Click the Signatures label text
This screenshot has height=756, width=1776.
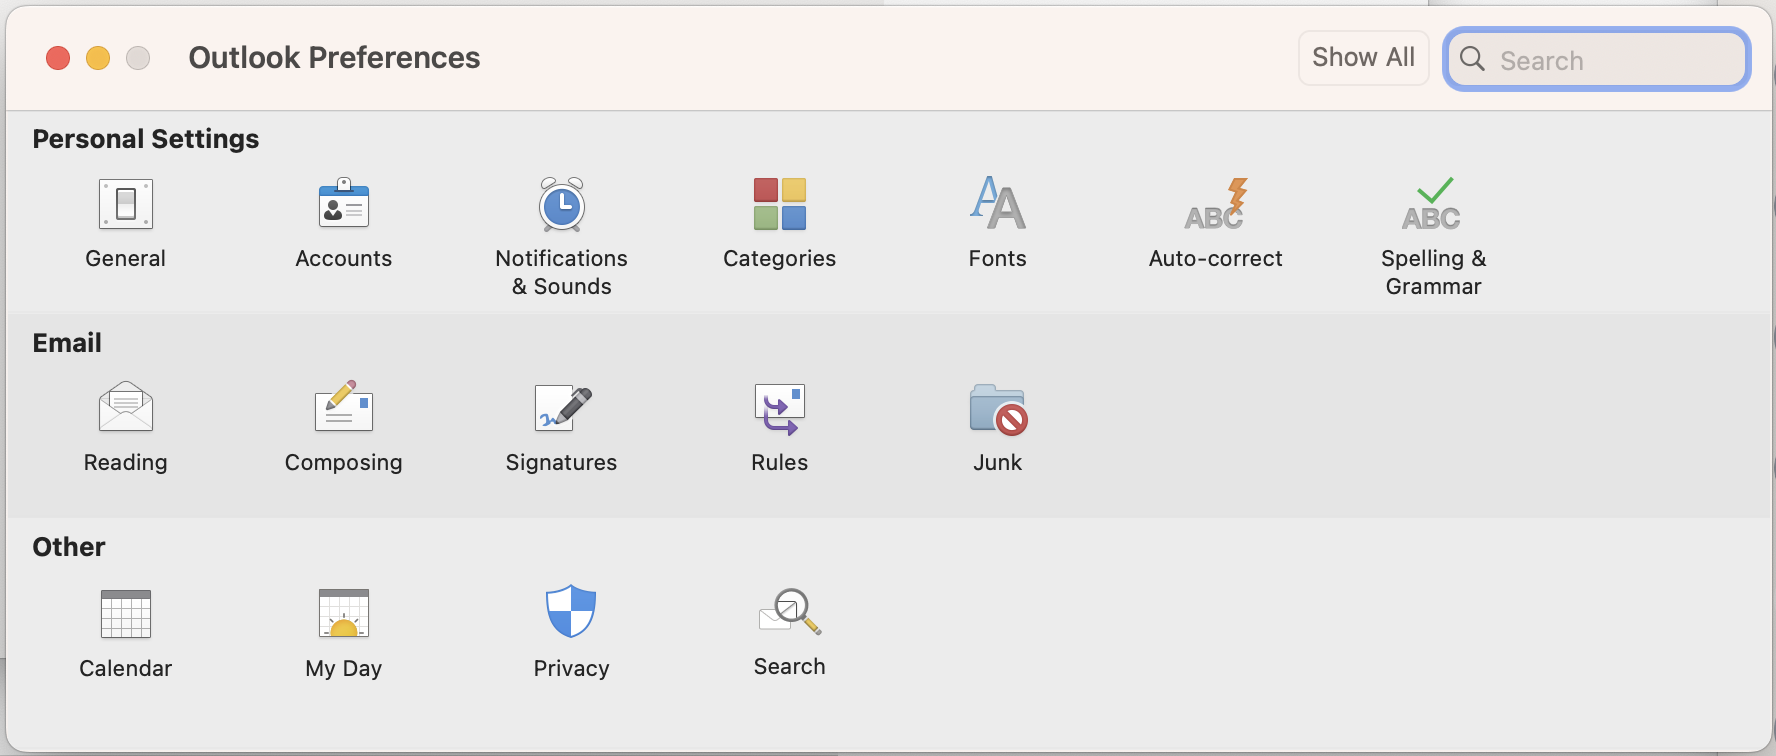point(562,463)
